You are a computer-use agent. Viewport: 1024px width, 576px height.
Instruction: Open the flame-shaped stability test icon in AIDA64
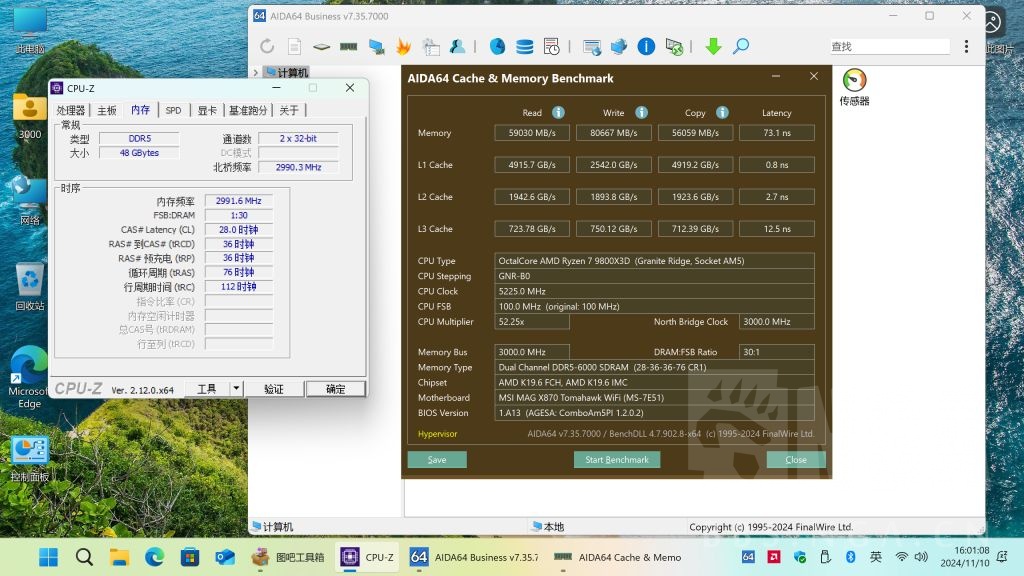[403, 46]
